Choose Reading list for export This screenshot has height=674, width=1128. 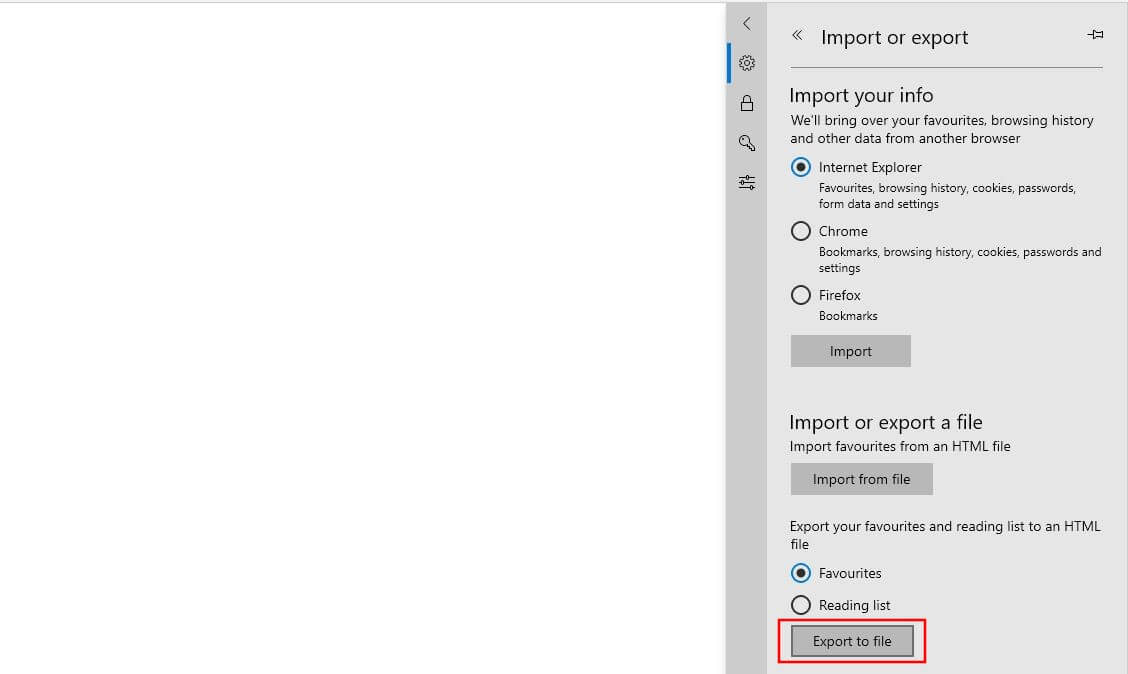coord(800,604)
